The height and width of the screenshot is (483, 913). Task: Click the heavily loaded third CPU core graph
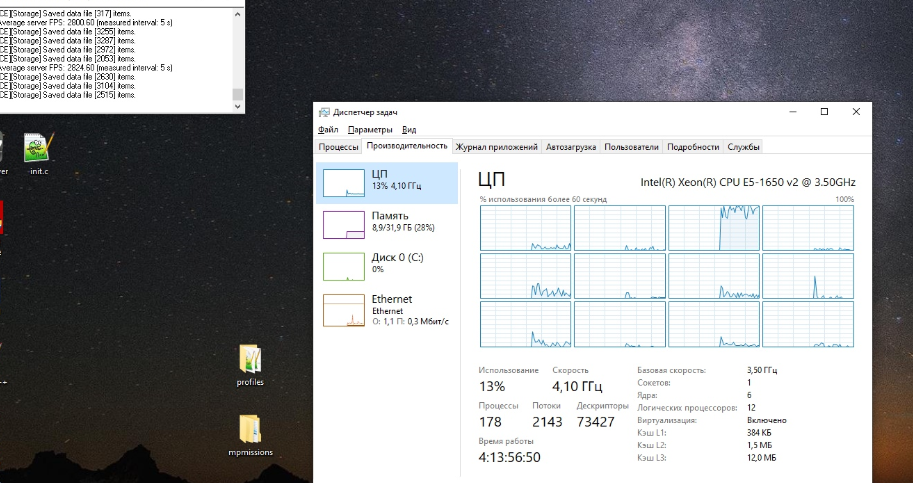coord(714,228)
